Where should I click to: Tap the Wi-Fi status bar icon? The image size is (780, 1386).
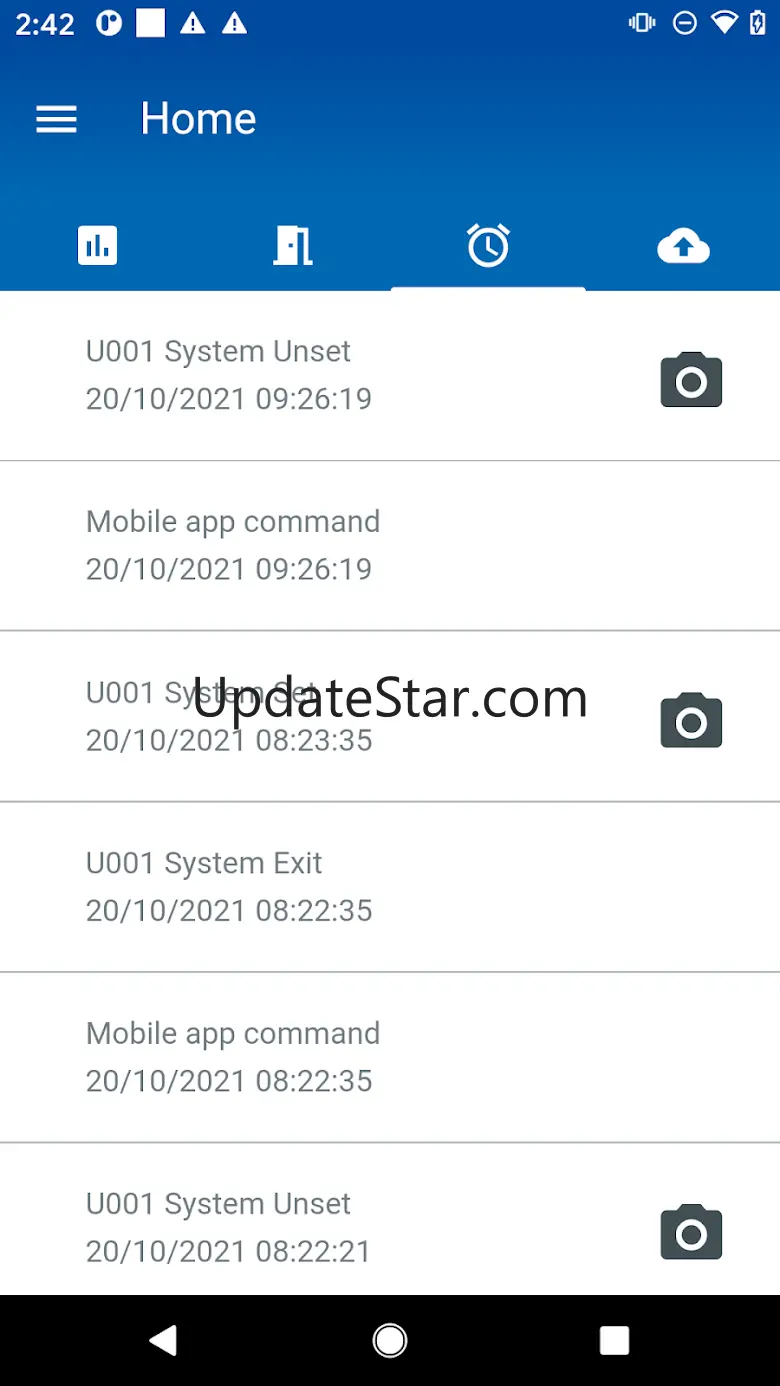point(724,23)
